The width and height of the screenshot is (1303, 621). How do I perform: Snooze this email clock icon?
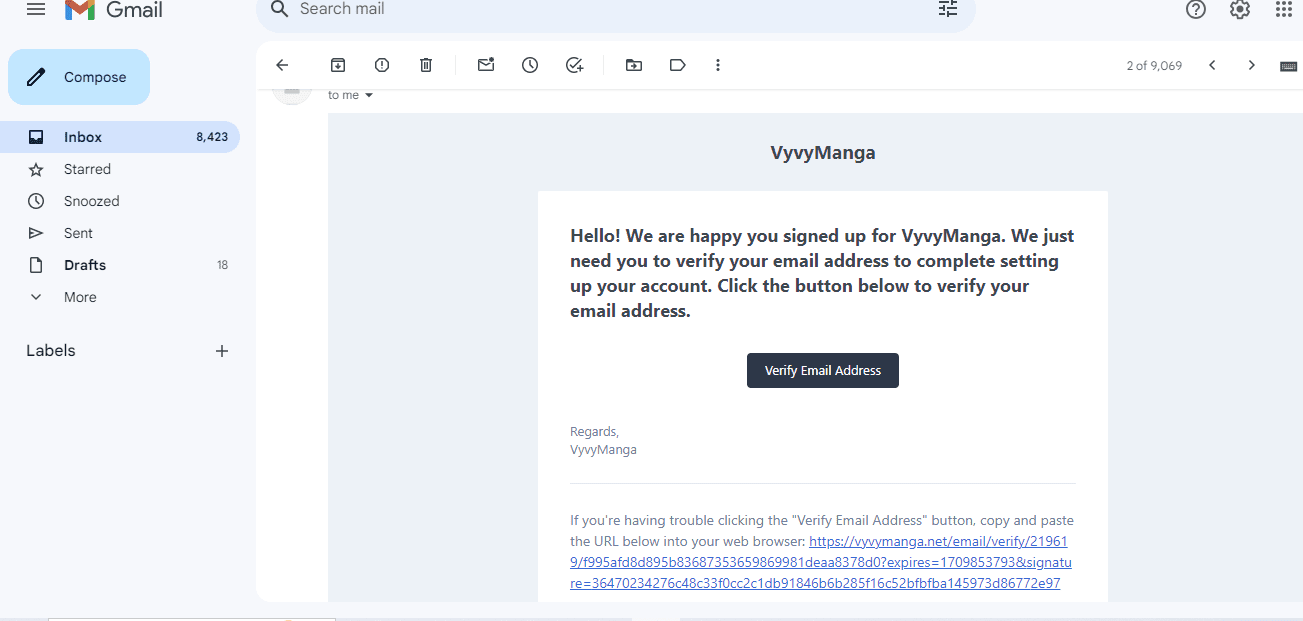[530, 65]
